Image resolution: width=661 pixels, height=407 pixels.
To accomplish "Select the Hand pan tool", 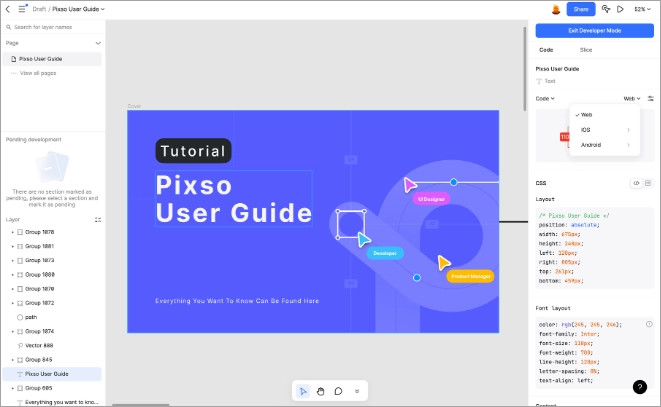I will (x=321, y=391).
